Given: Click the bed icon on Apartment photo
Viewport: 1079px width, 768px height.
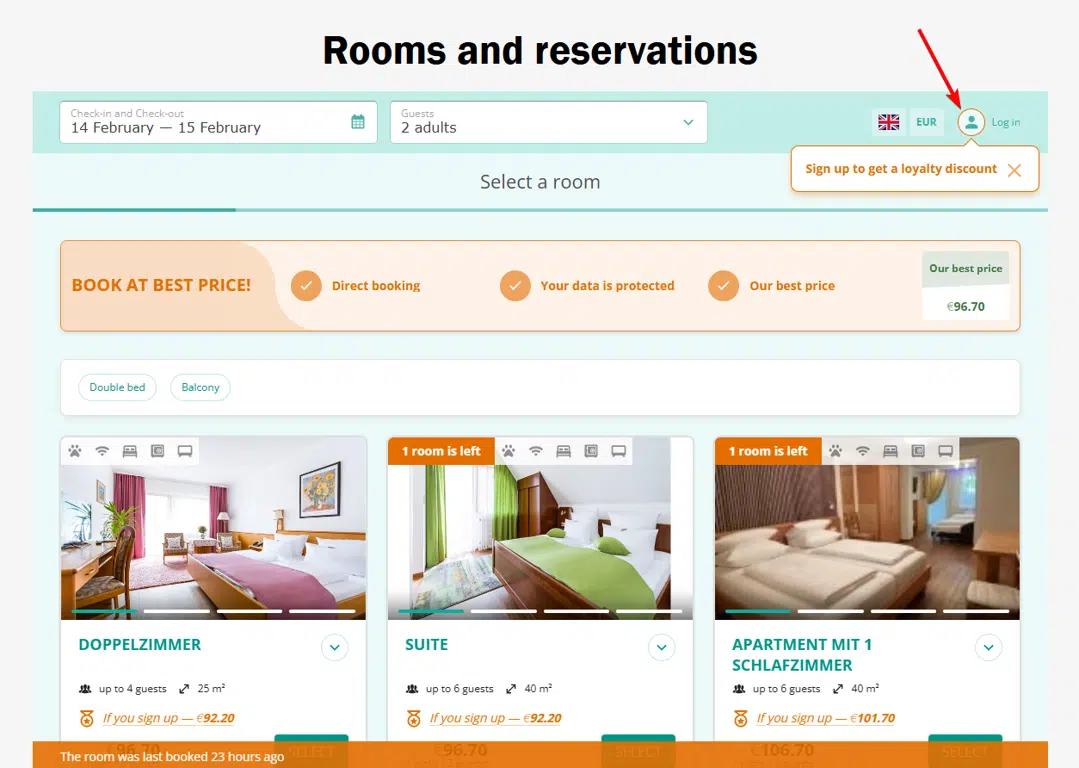Looking at the screenshot, I should (890, 451).
